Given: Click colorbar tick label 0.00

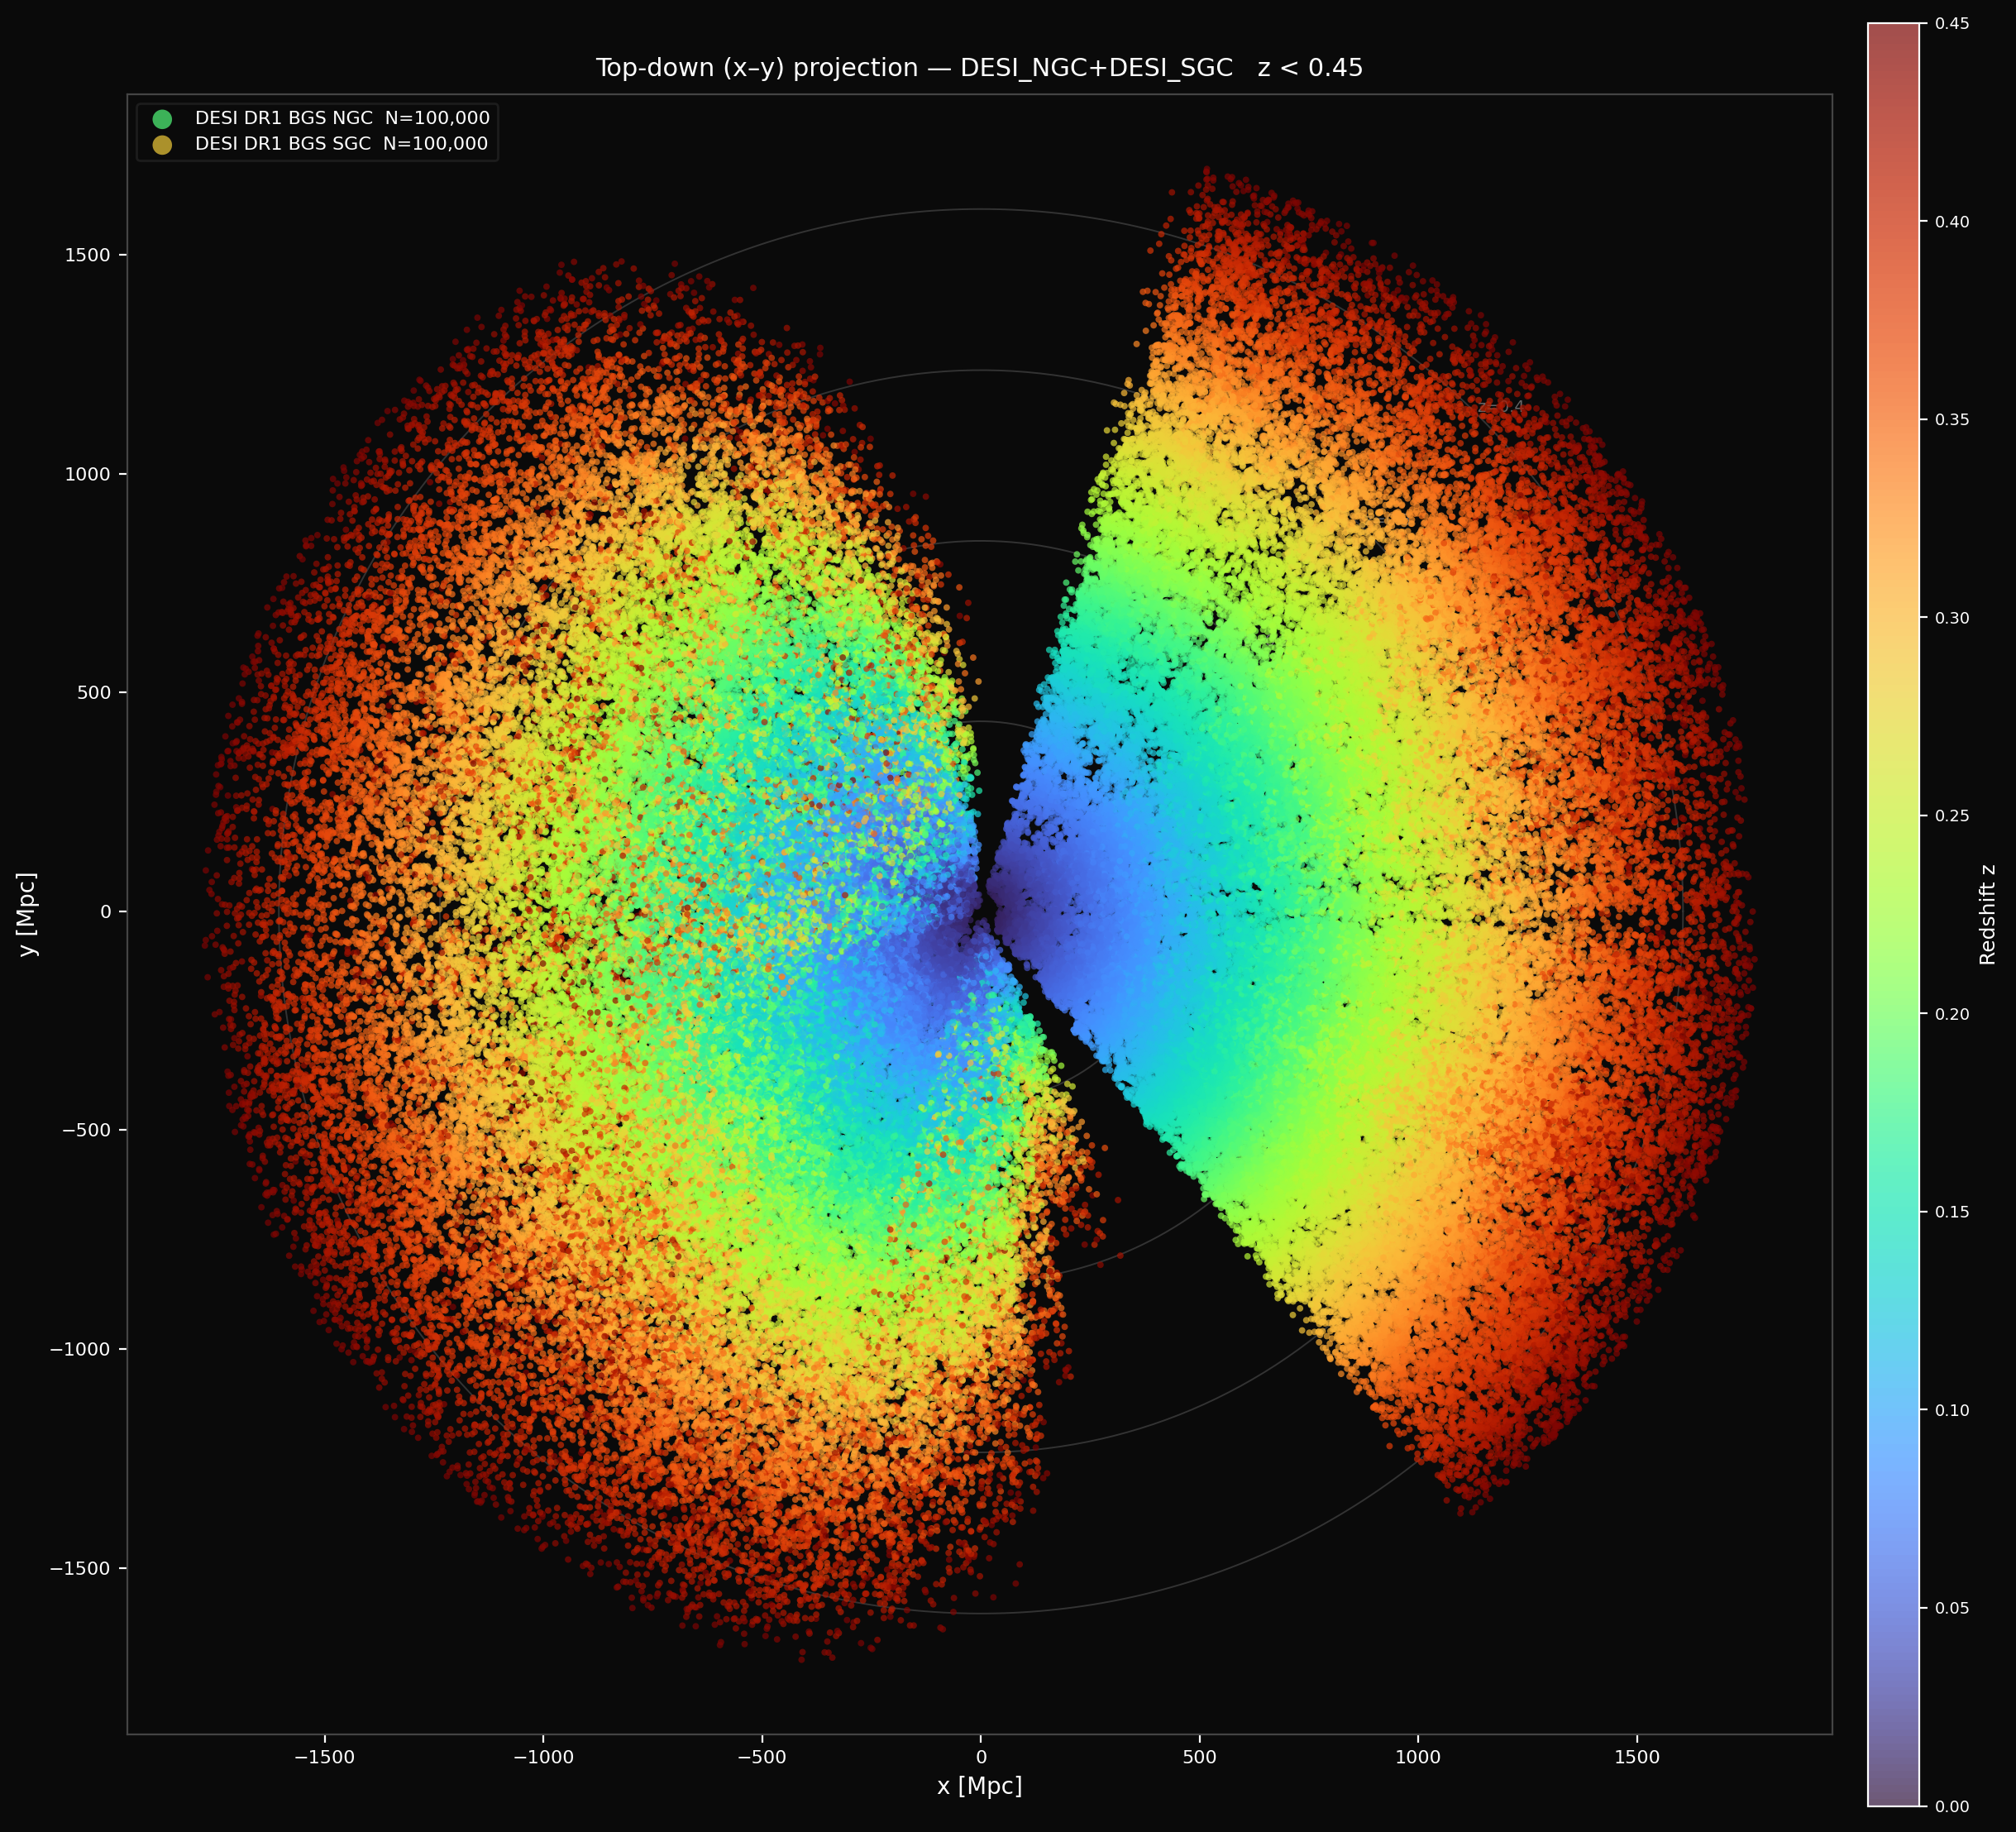Looking at the screenshot, I should pos(1951,1806).
